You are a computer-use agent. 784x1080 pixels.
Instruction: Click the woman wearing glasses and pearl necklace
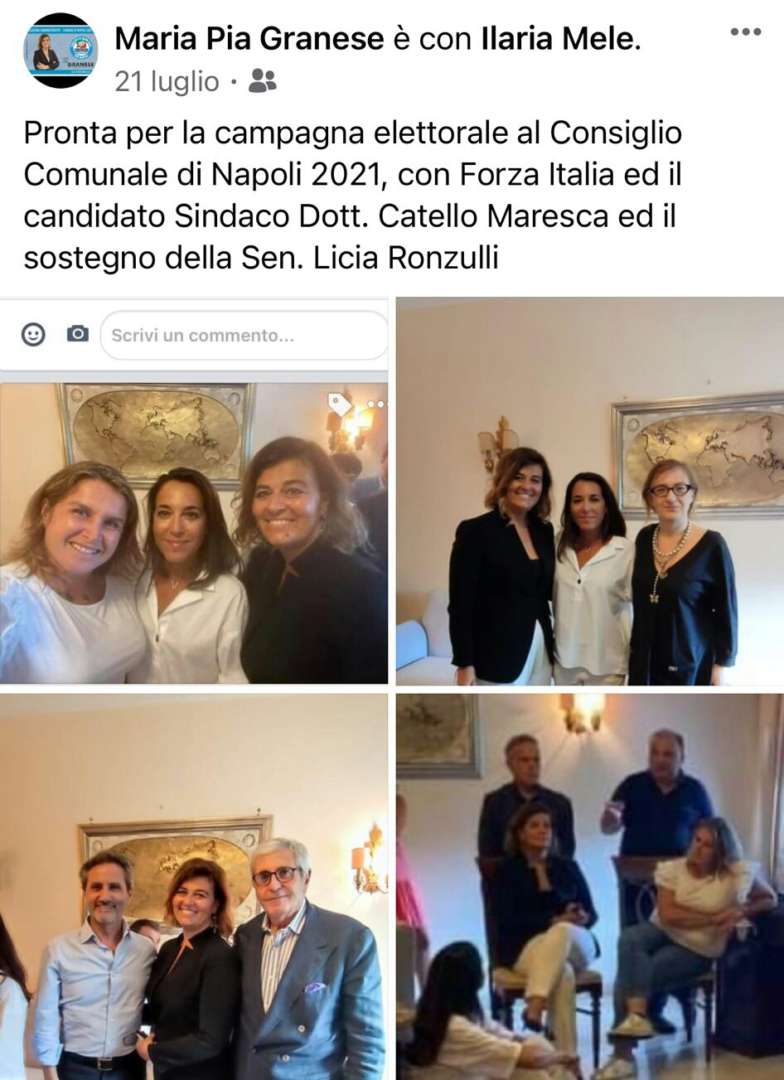[681, 573]
